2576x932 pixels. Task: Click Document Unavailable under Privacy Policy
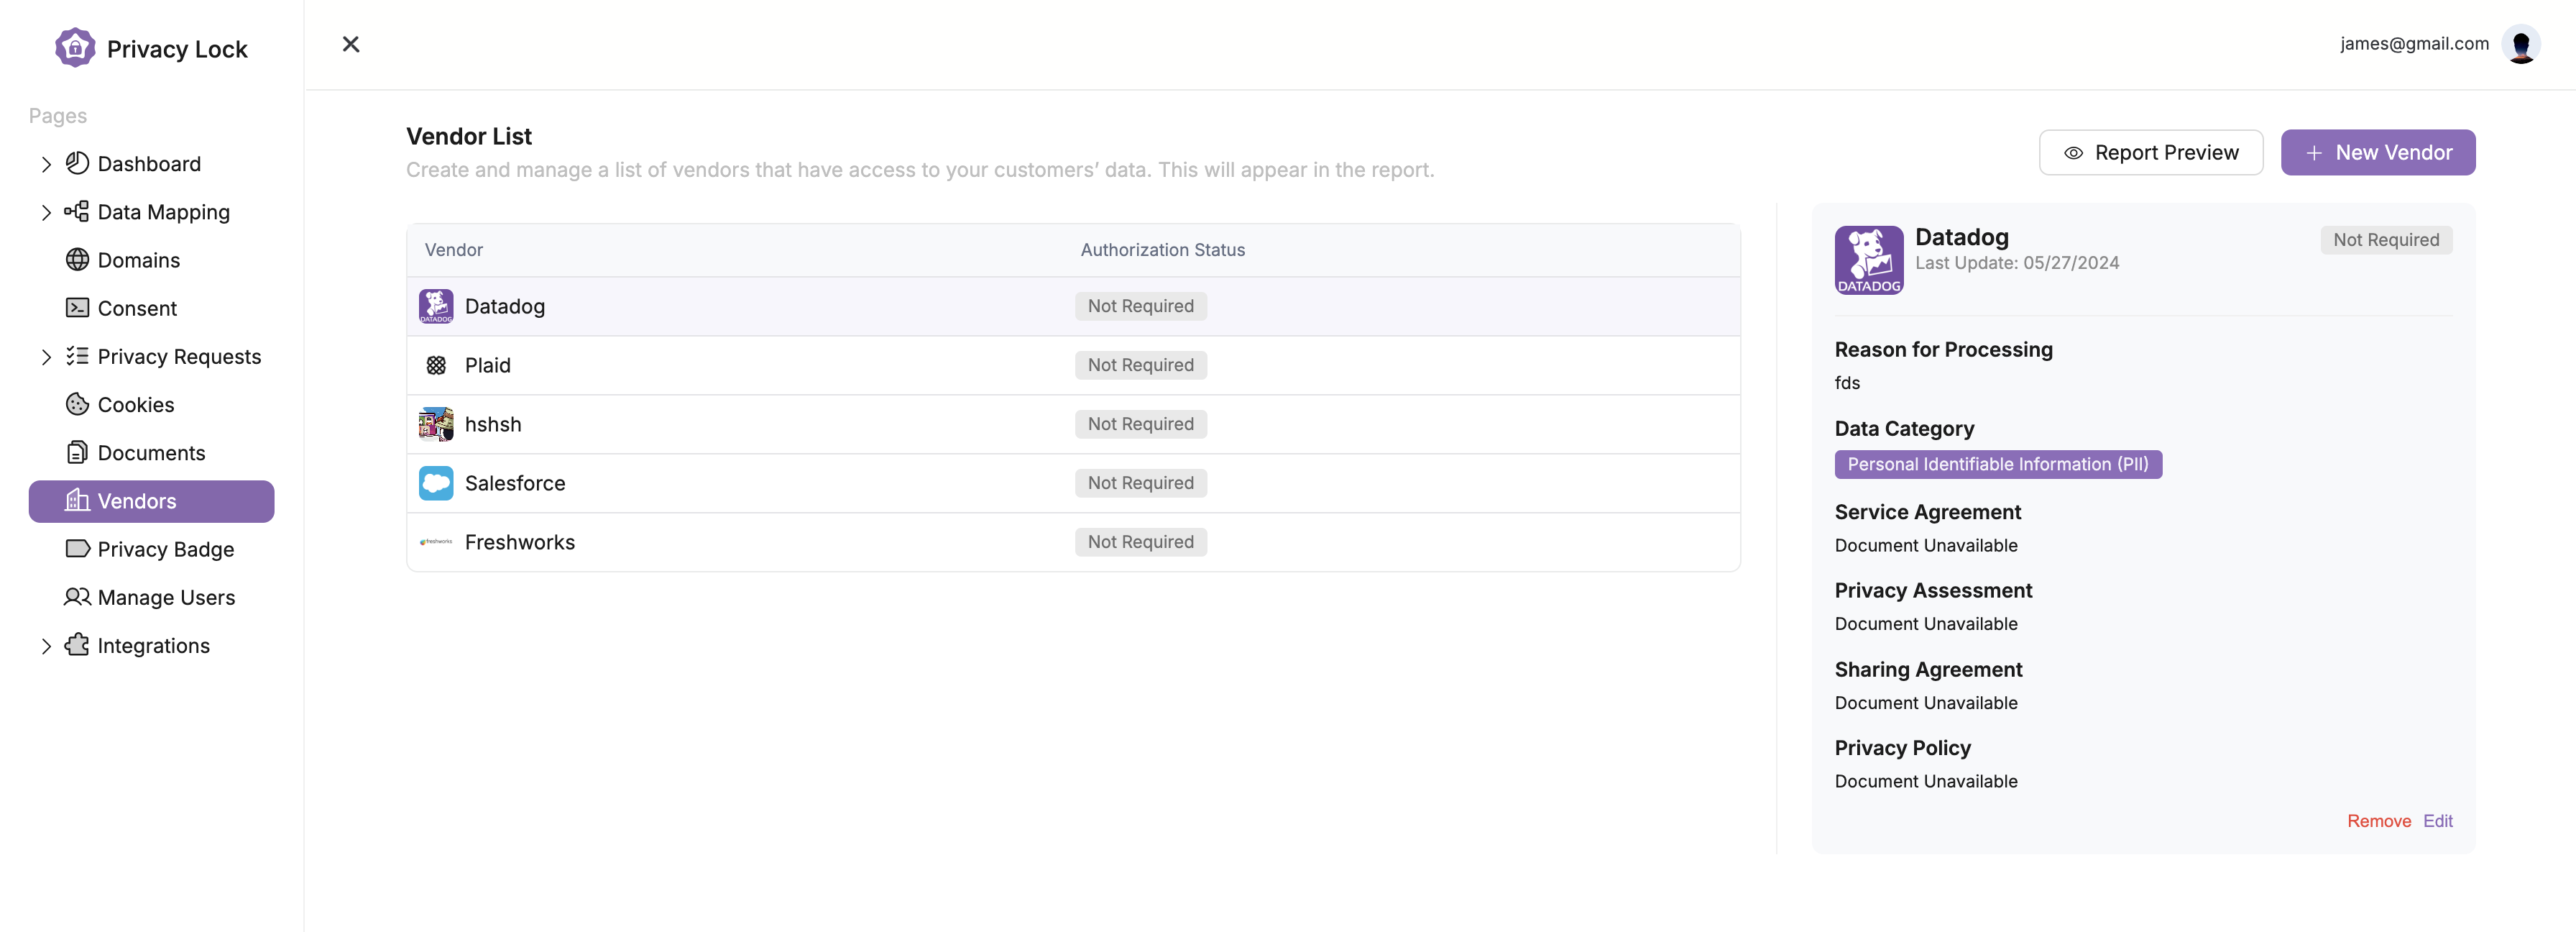1926,782
